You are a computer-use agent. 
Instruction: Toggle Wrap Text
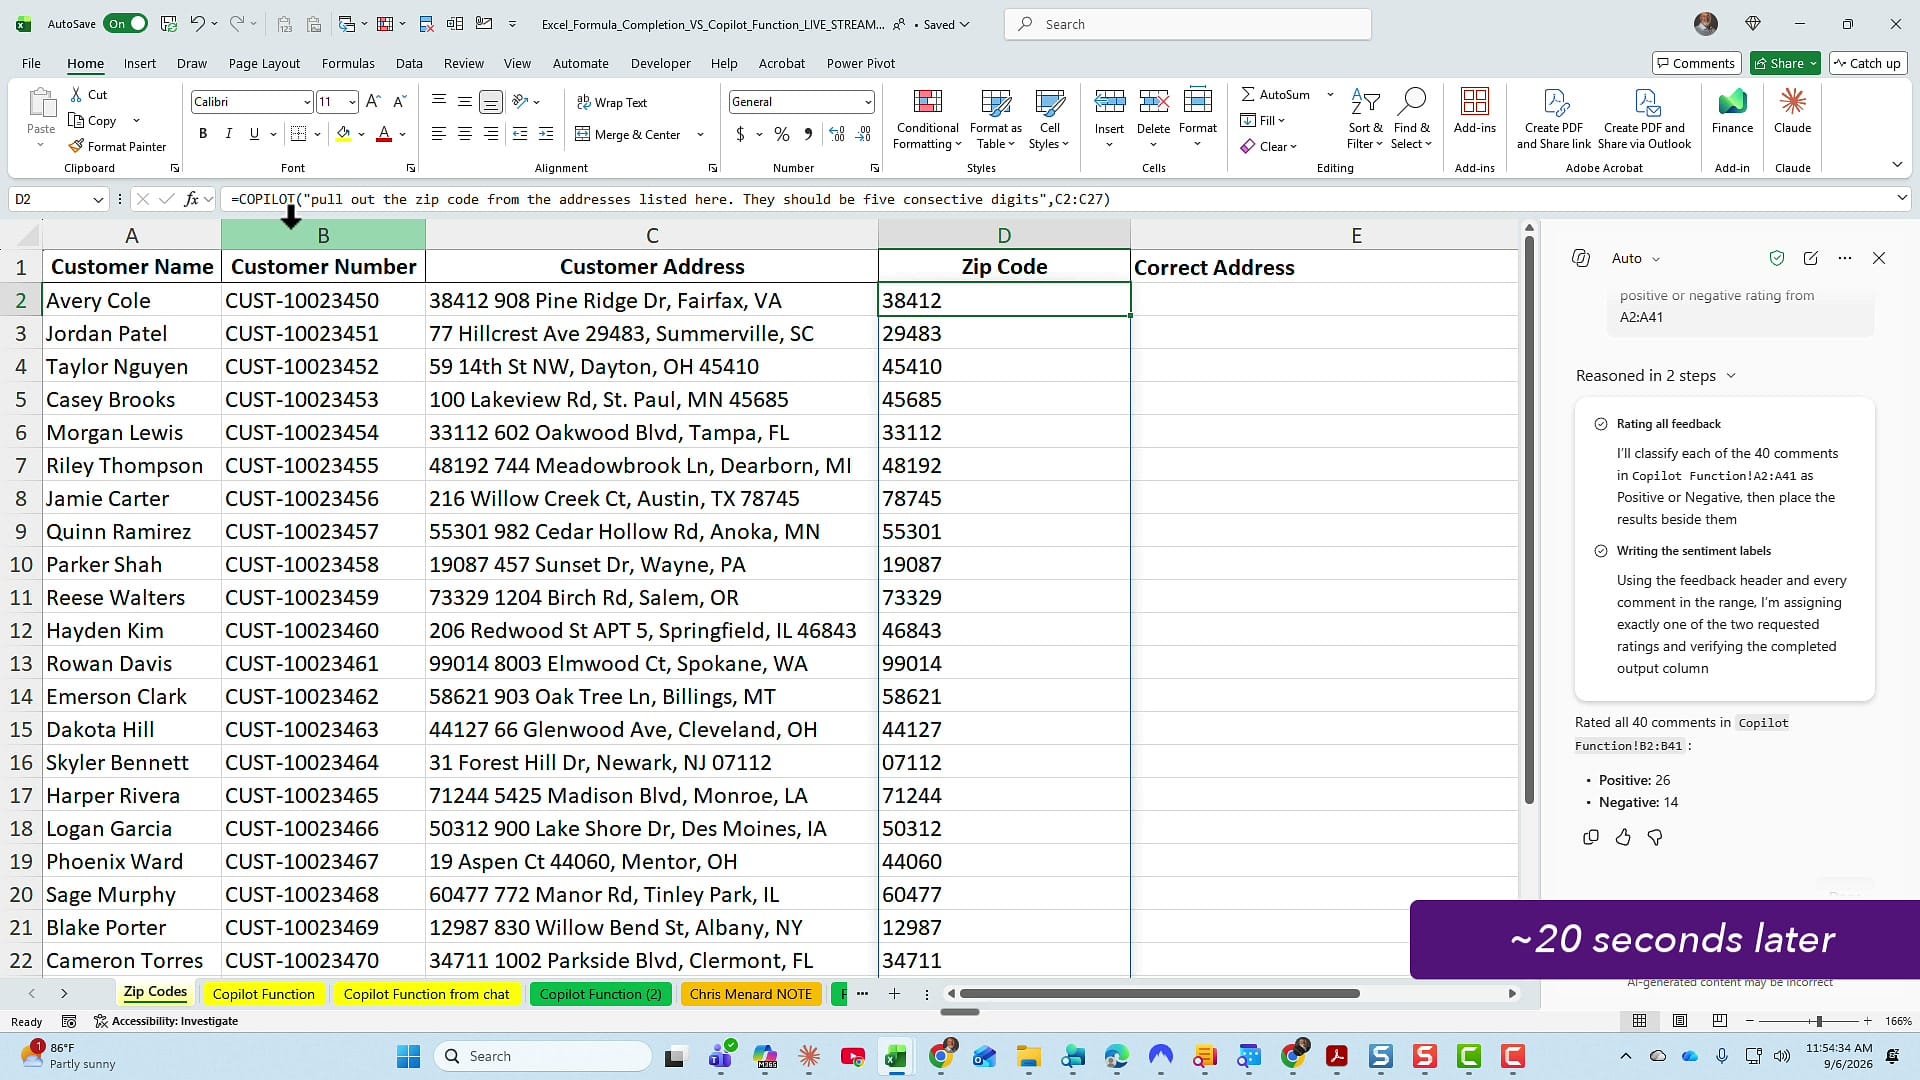coord(612,102)
